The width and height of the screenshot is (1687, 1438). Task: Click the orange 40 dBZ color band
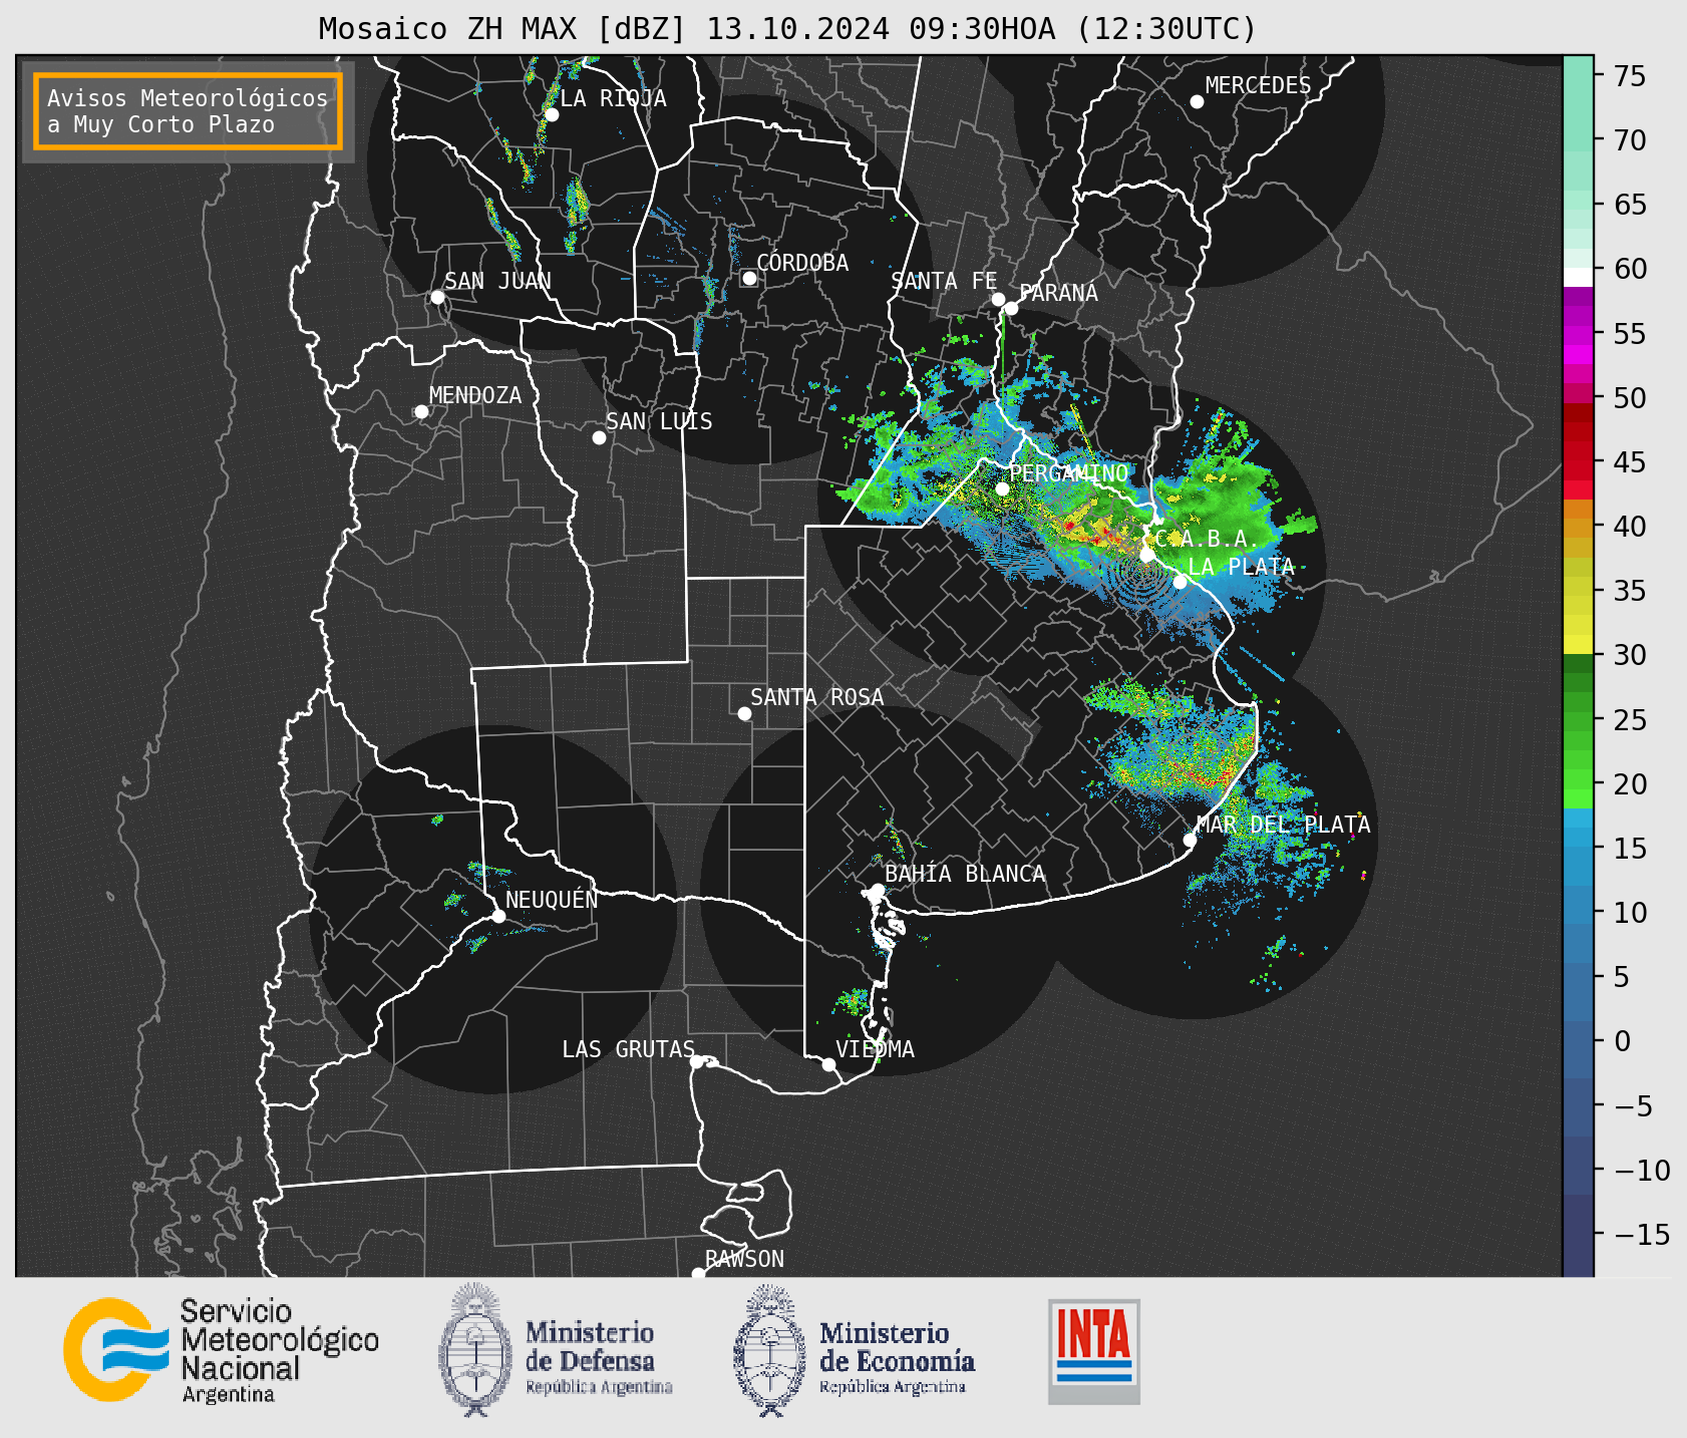pos(1578,526)
